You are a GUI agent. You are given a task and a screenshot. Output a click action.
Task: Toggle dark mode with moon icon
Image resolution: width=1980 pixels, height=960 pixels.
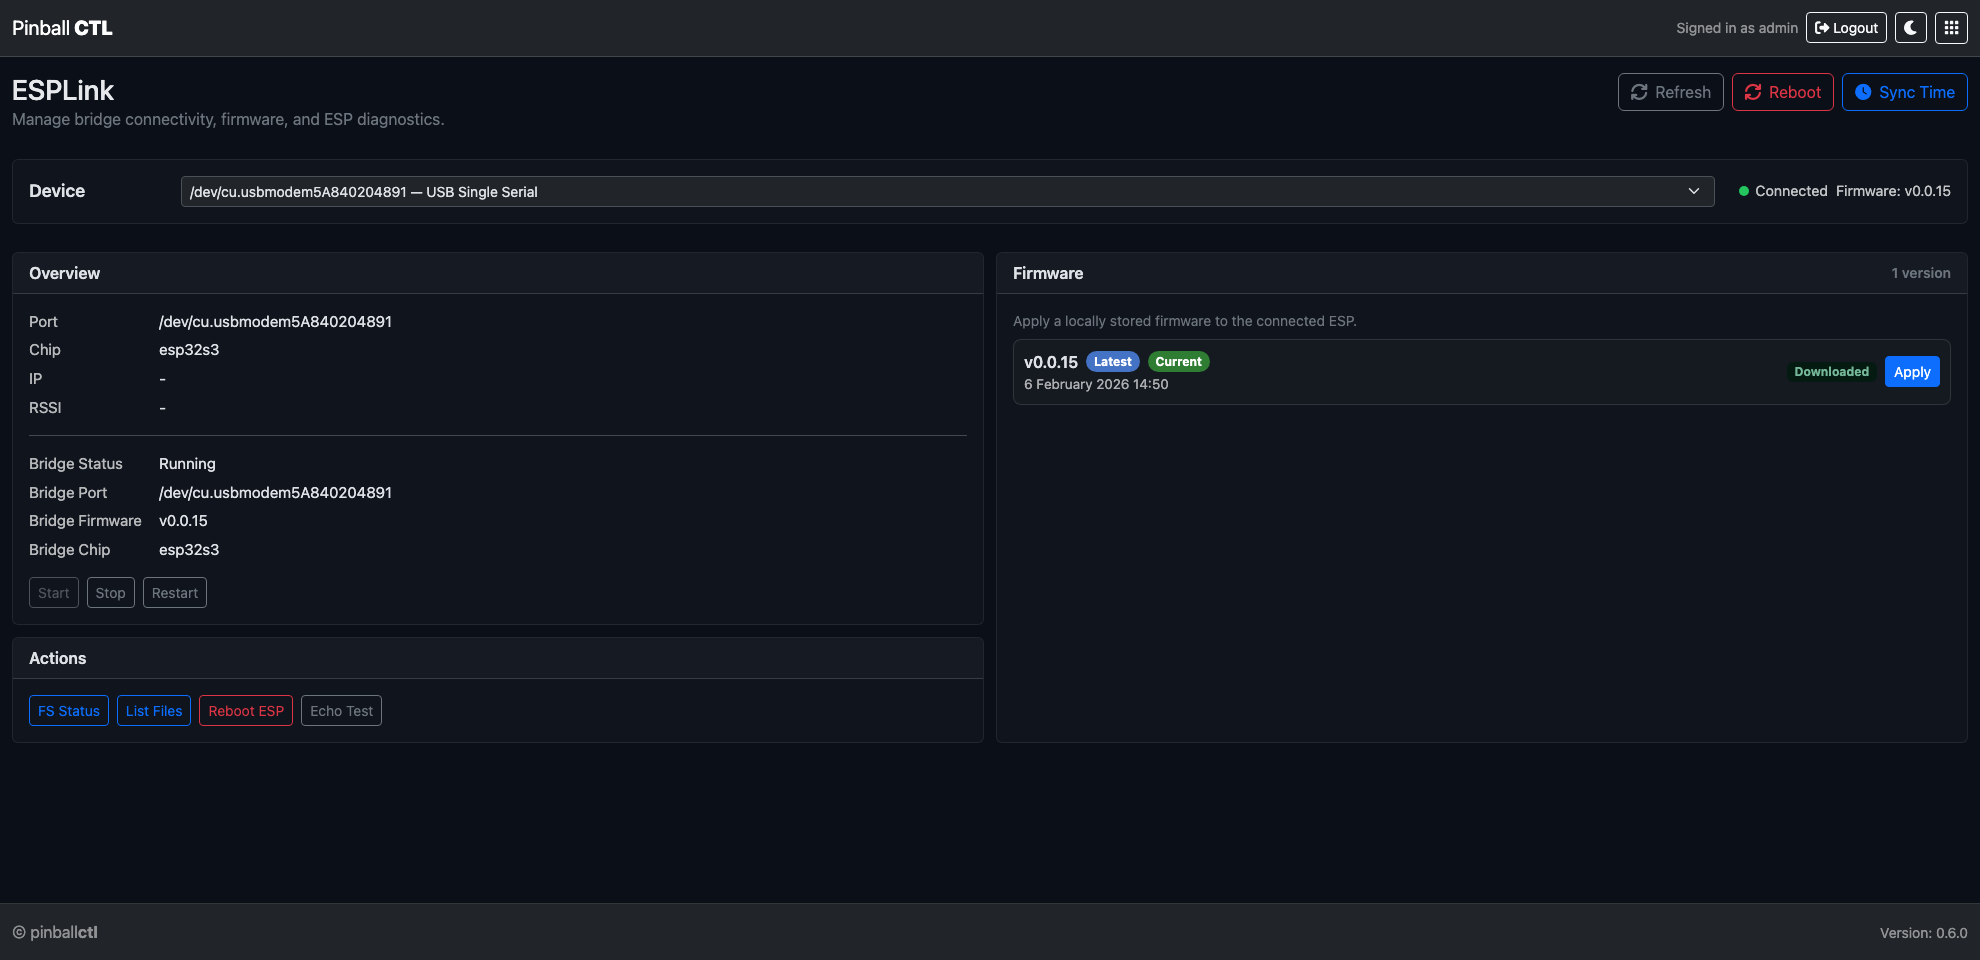1910,28
